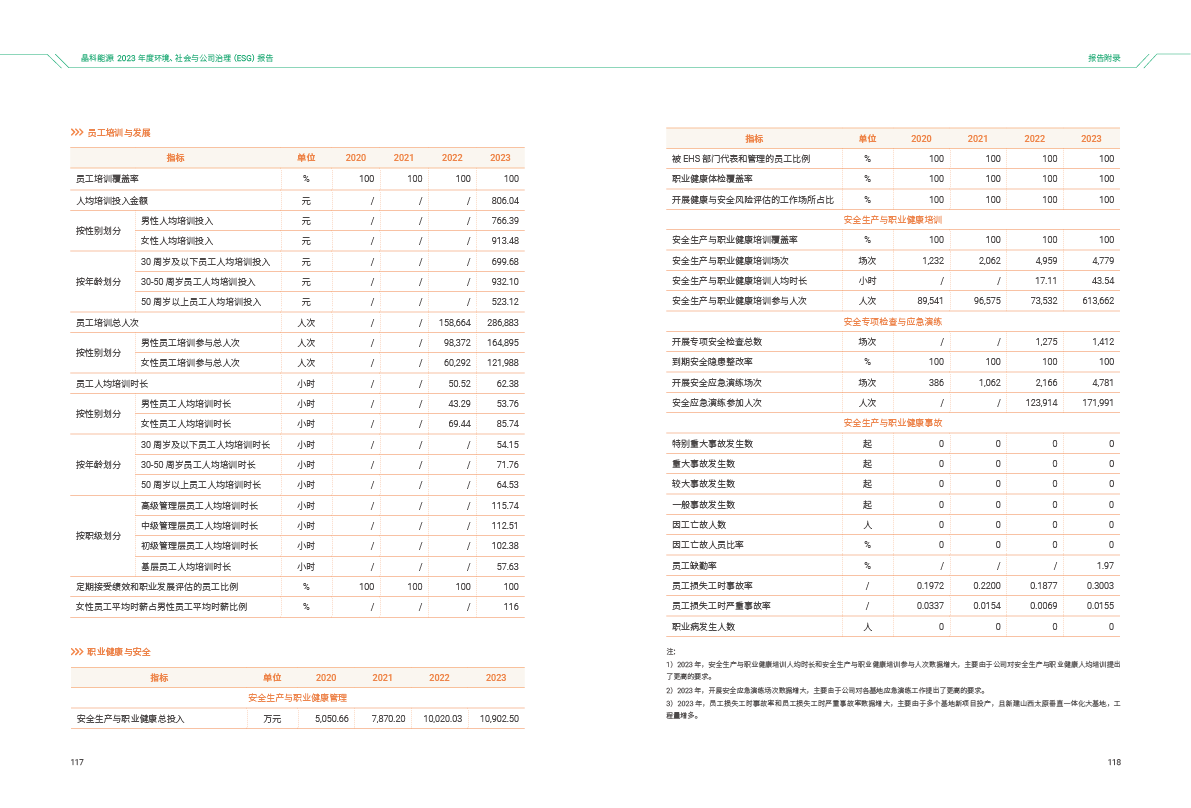Screen dimensions: 1191x808
Task: Click the 安全生产与职业健康培训 orange subheading
Action: tap(892, 219)
